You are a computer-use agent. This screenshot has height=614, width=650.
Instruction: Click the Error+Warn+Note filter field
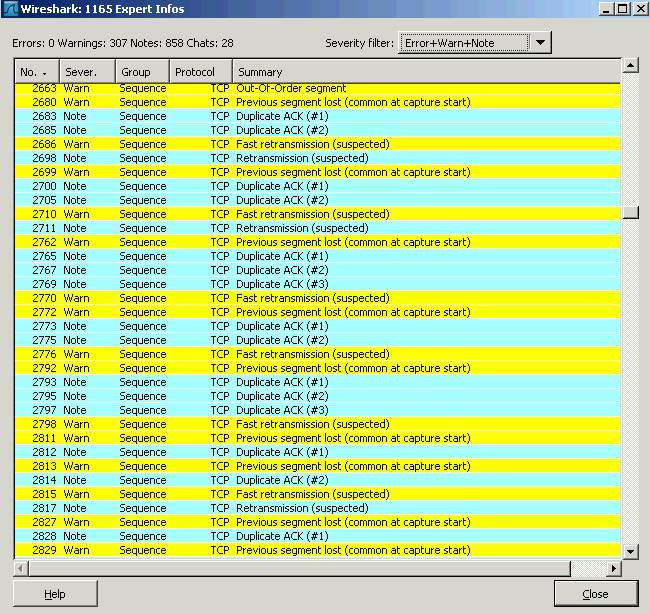click(464, 43)
